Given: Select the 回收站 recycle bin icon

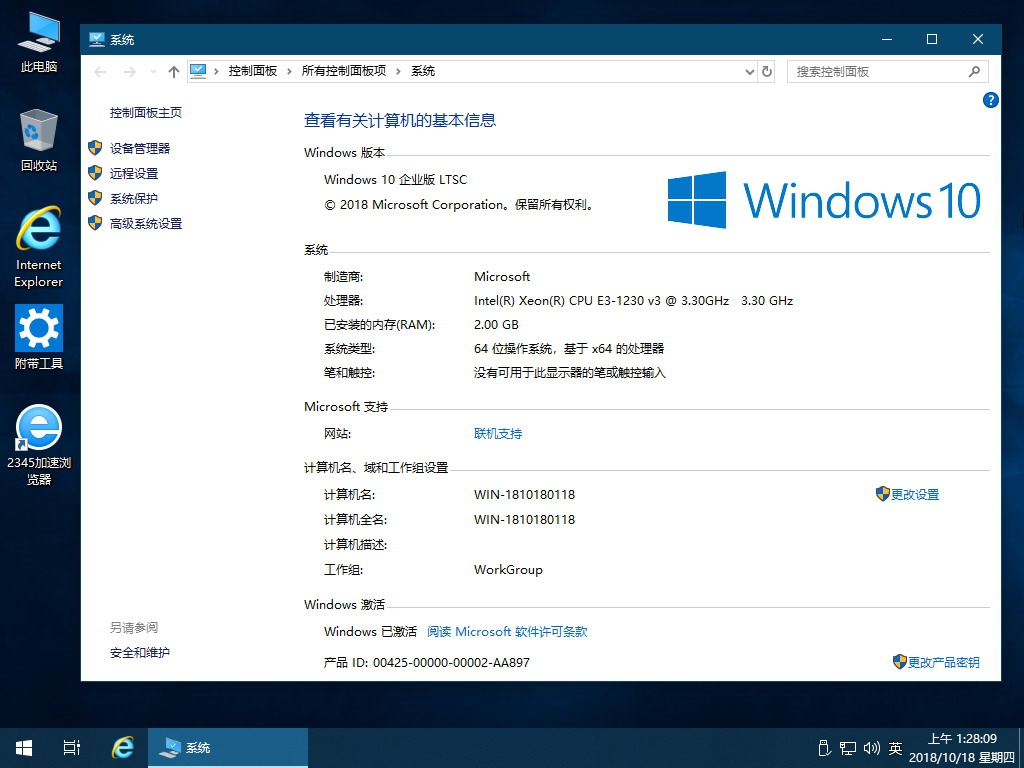Looking at the screenshot, I should coord(39,140).
